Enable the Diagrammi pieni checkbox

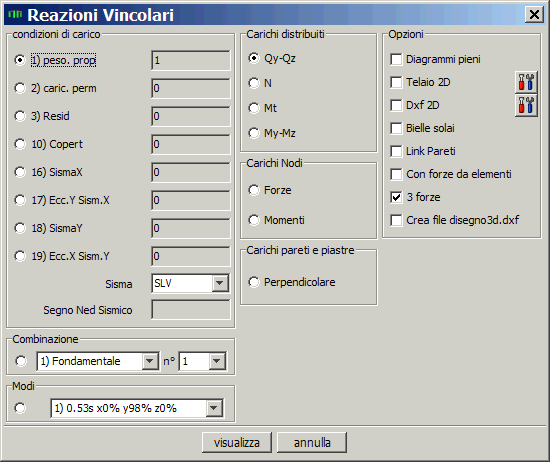(396, 59)
